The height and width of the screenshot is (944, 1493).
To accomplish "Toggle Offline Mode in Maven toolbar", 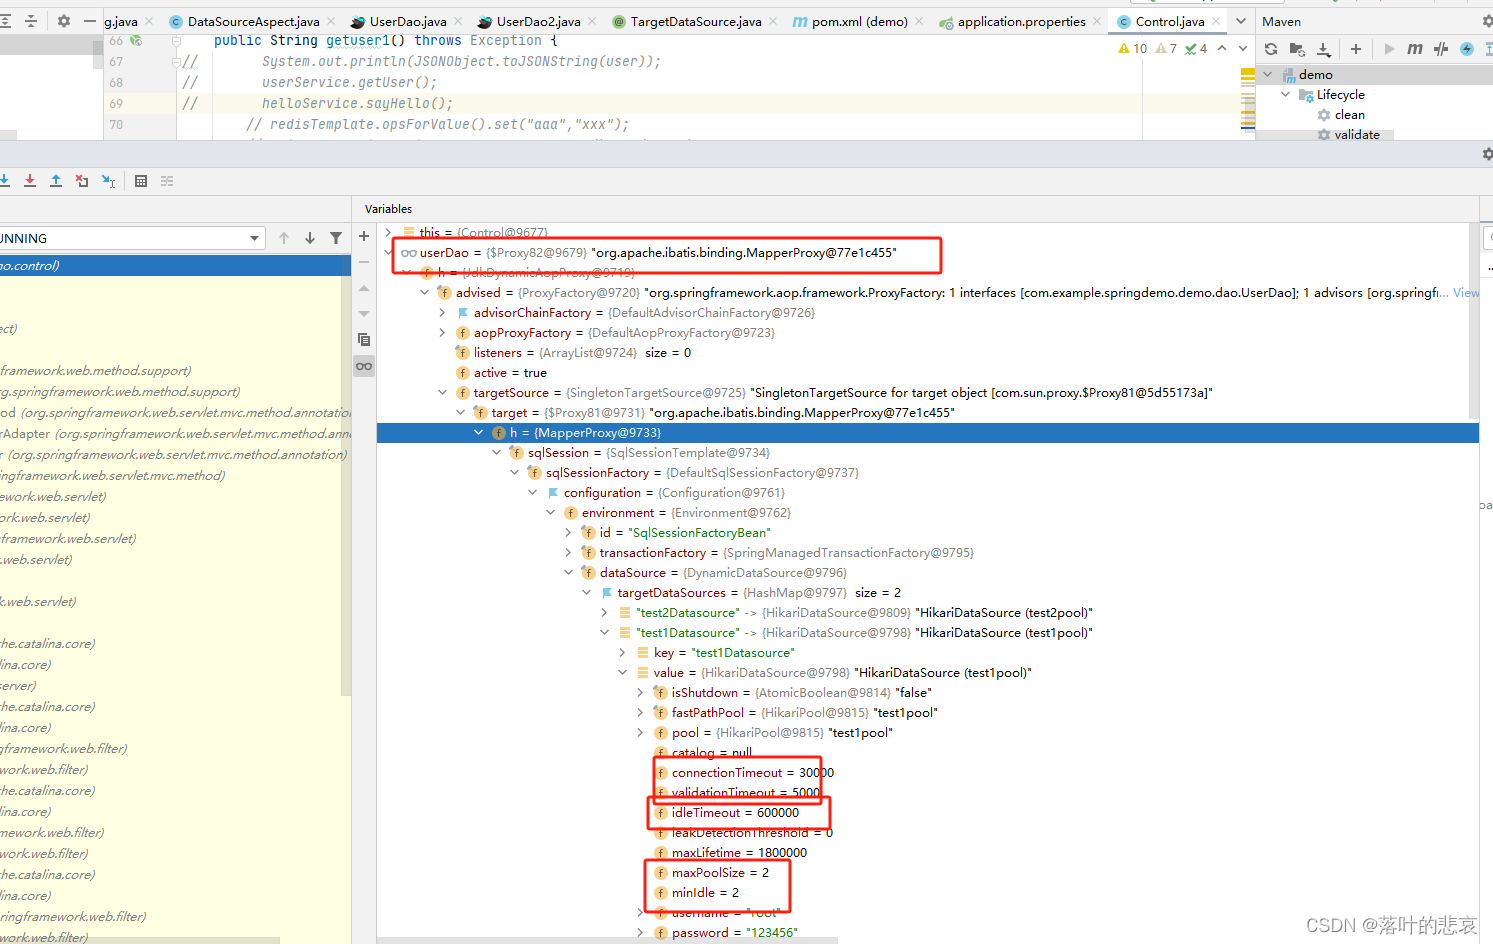I will point(1441,49).
